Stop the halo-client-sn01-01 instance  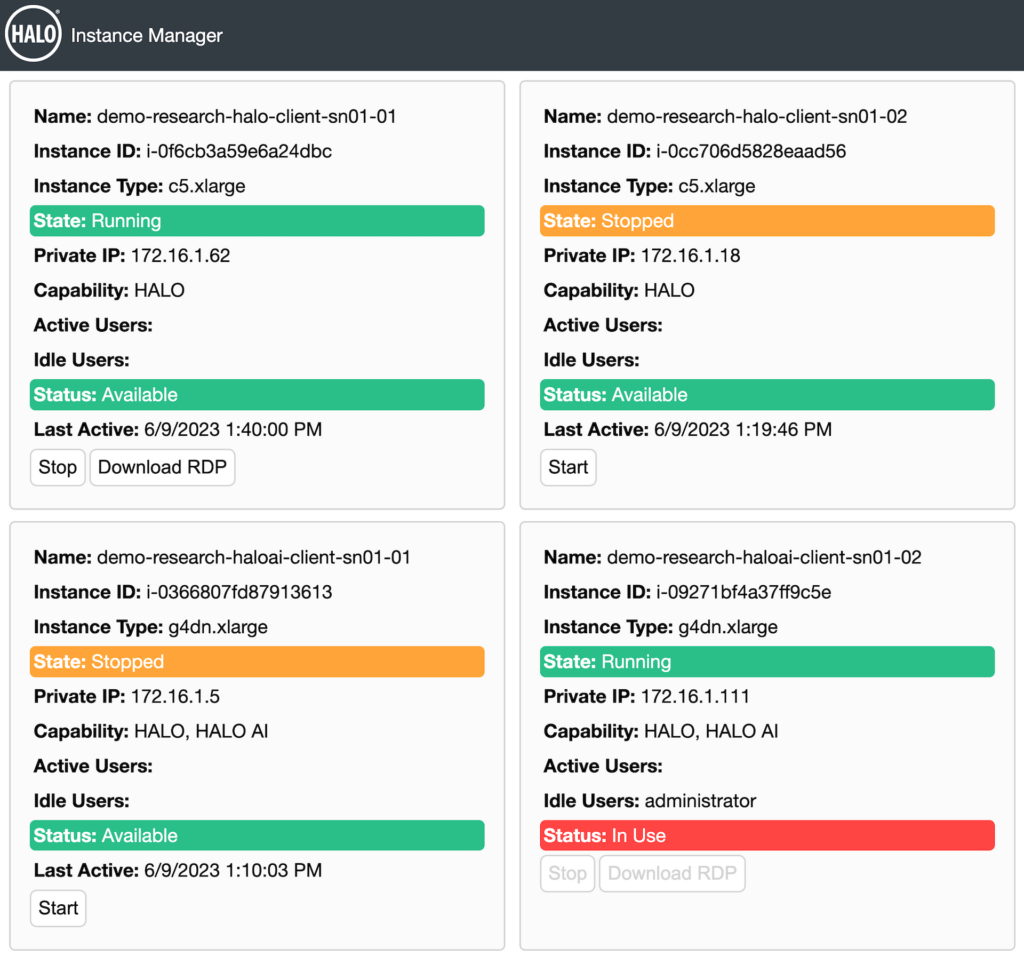point(57,468)
